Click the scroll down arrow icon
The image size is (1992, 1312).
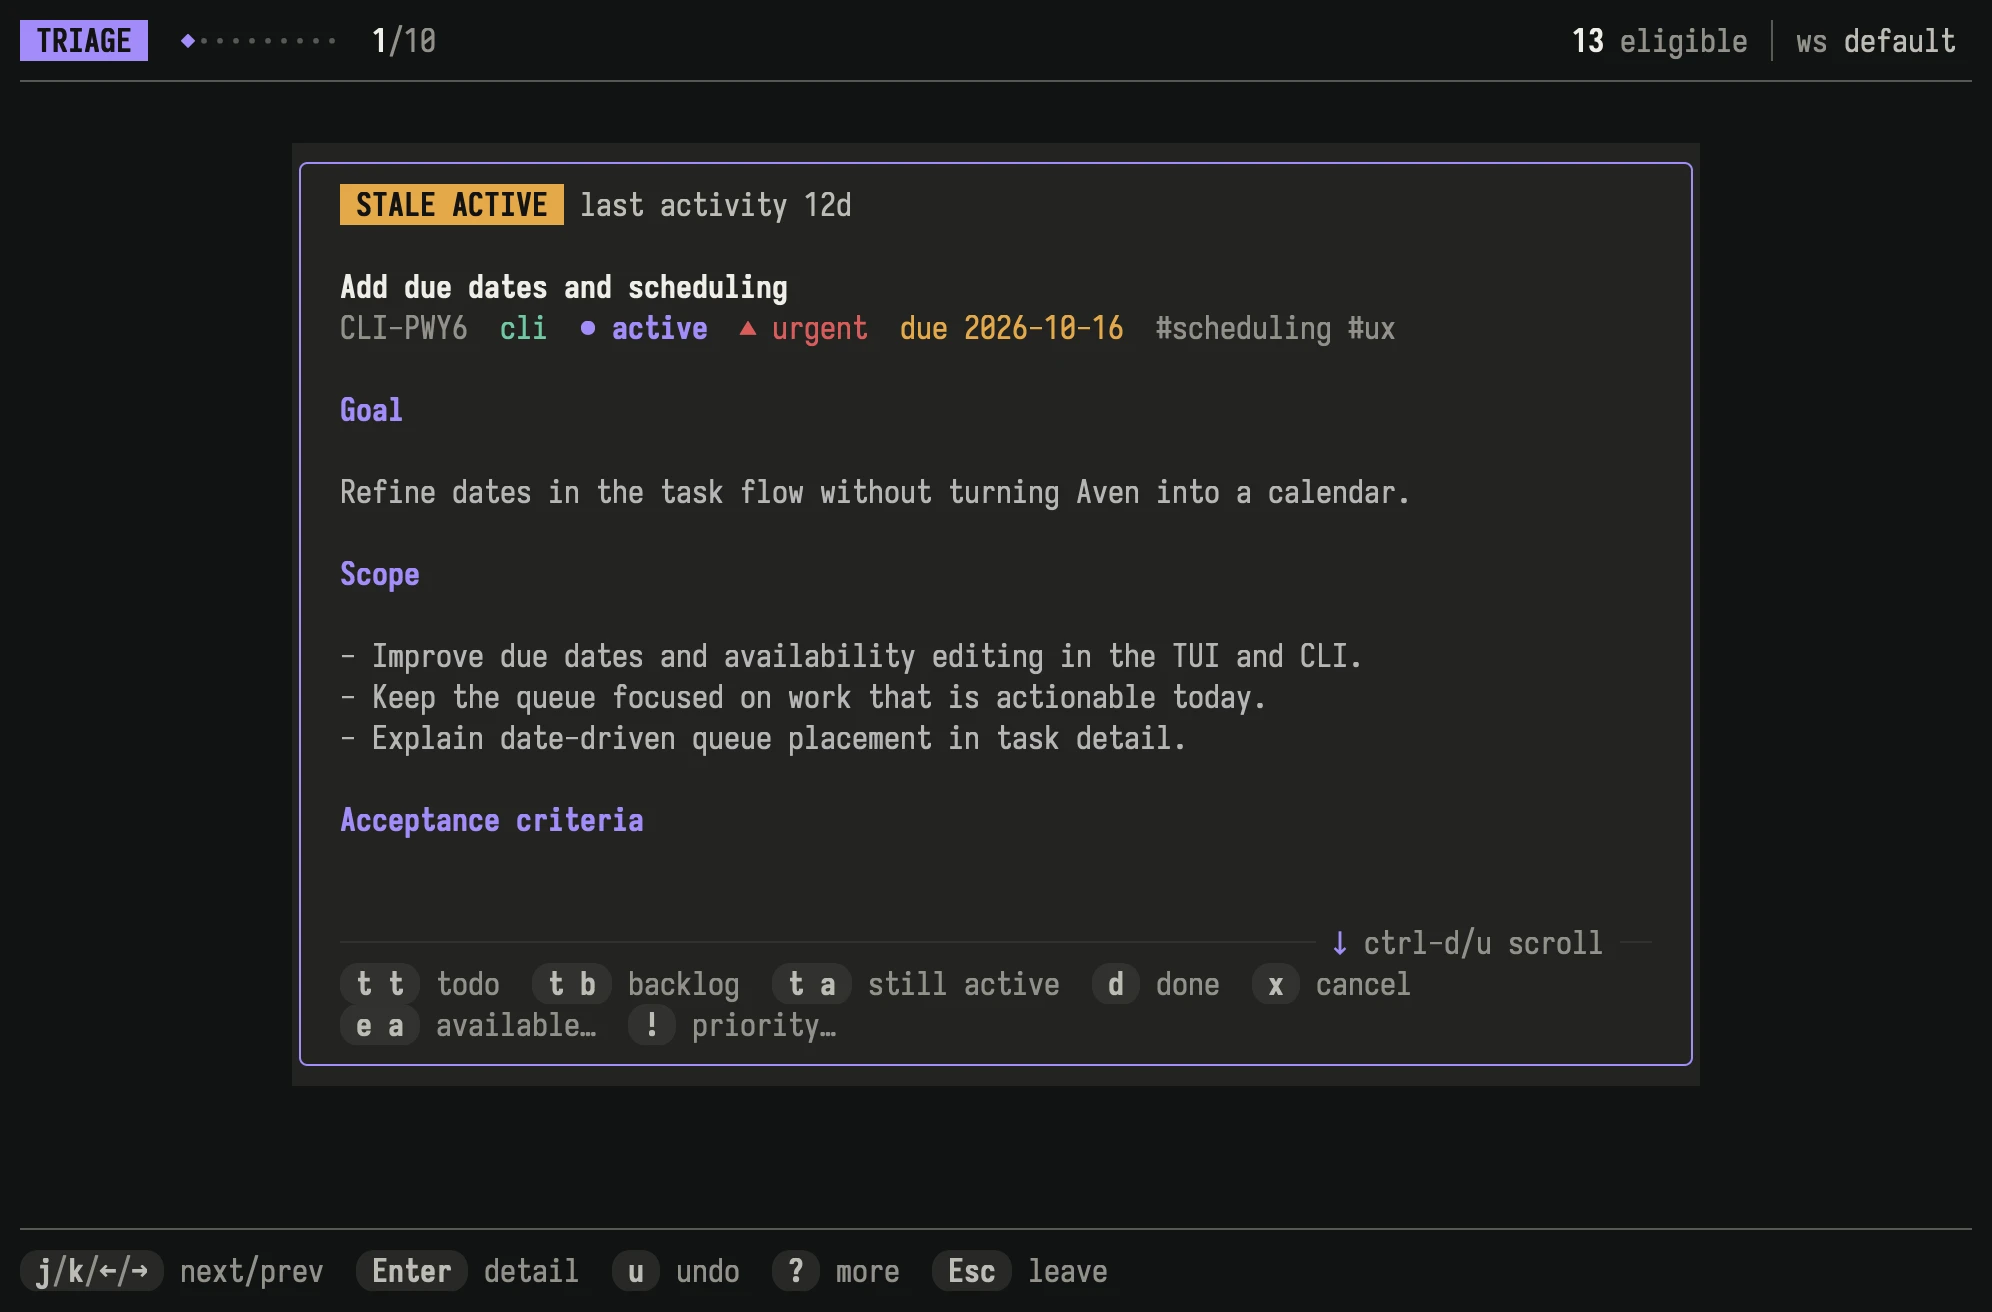[x=1340, y=943]
